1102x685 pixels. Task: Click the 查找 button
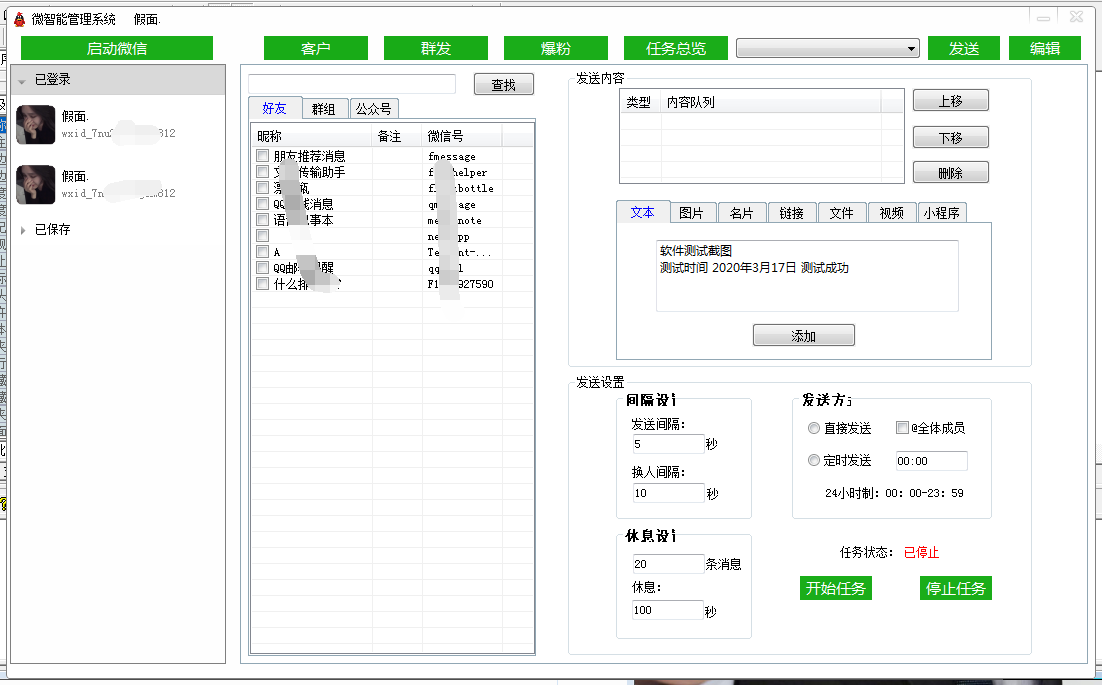tap(503, 84)
